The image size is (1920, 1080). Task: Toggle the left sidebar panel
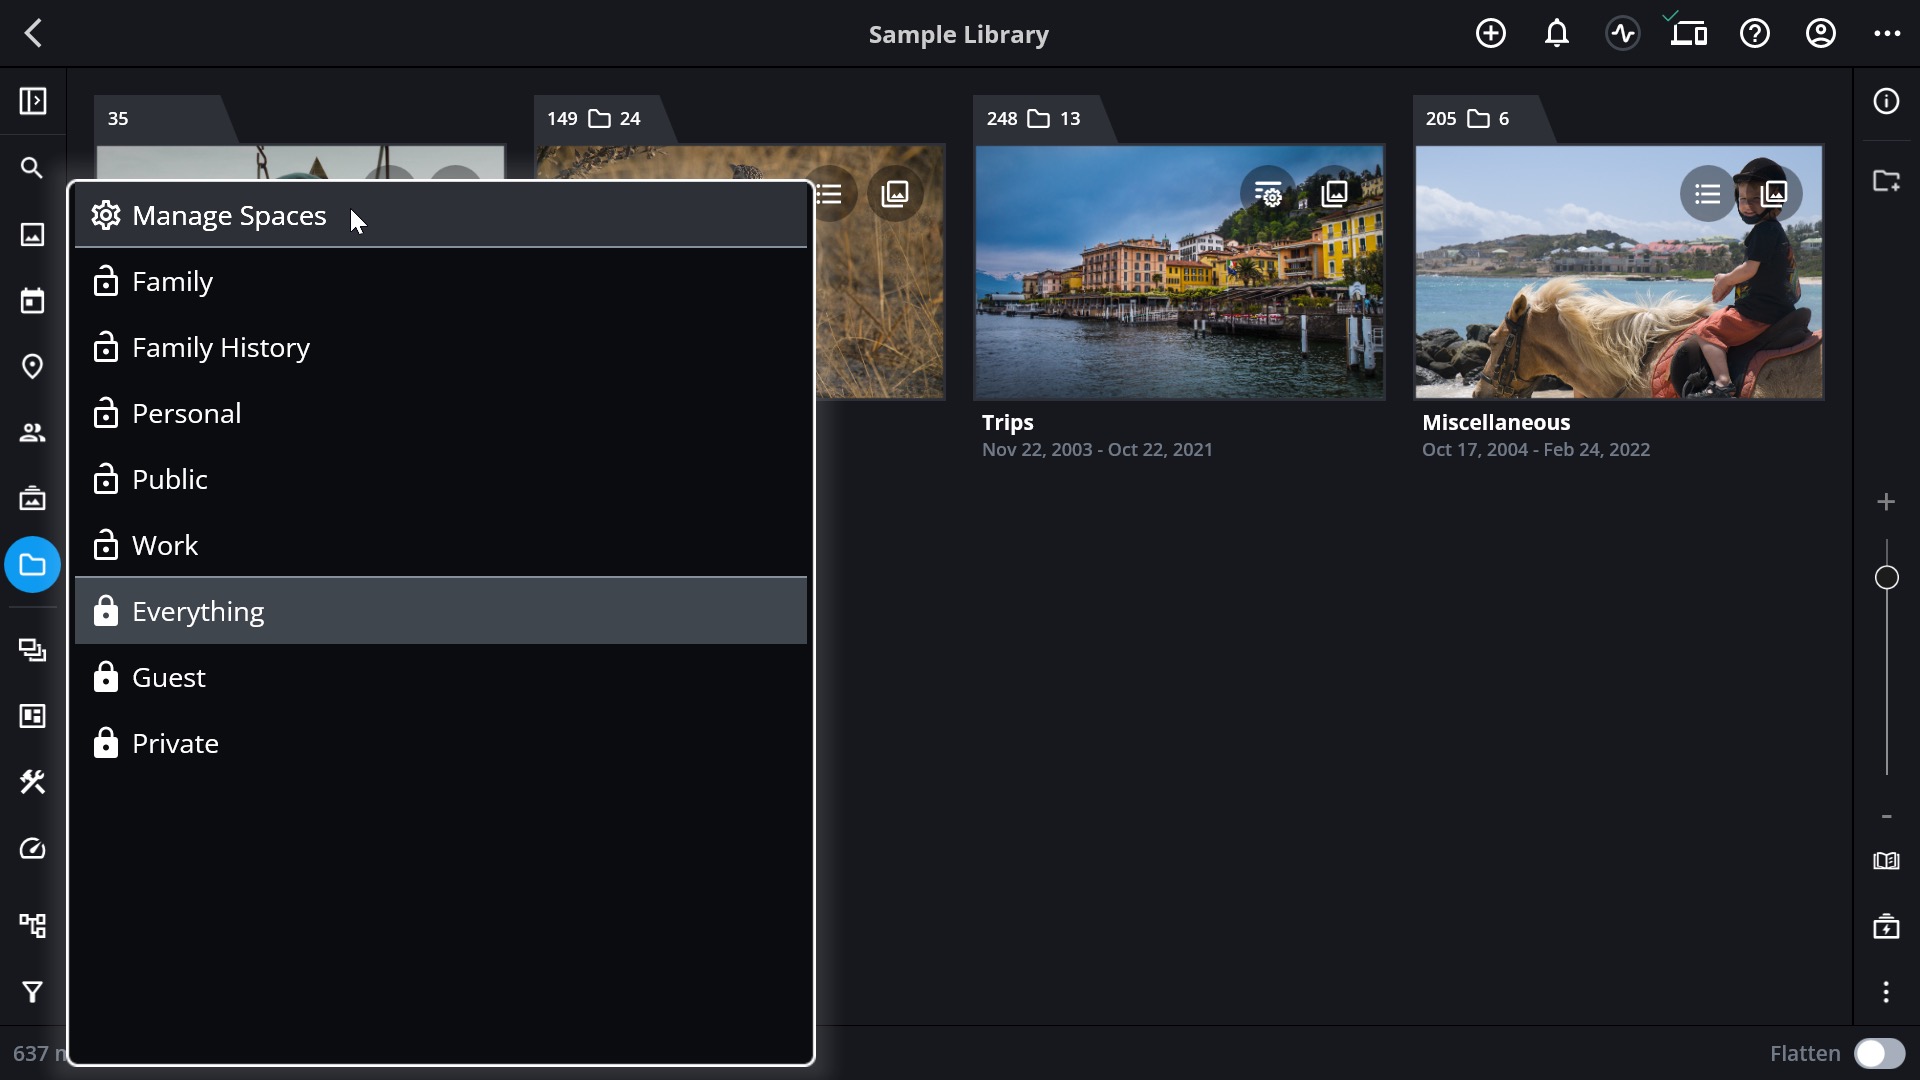(32, 101)
